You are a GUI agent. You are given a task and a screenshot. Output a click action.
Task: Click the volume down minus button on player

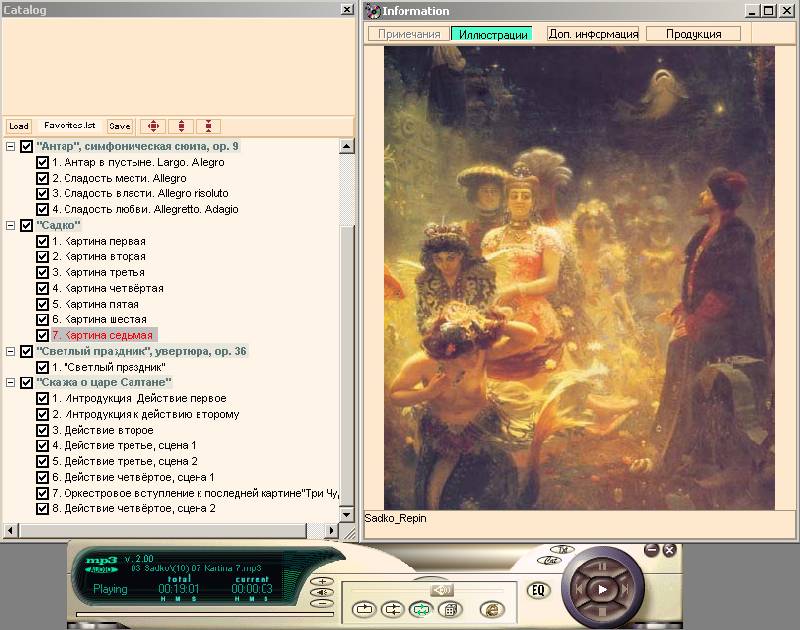click(x=322, y=603)
